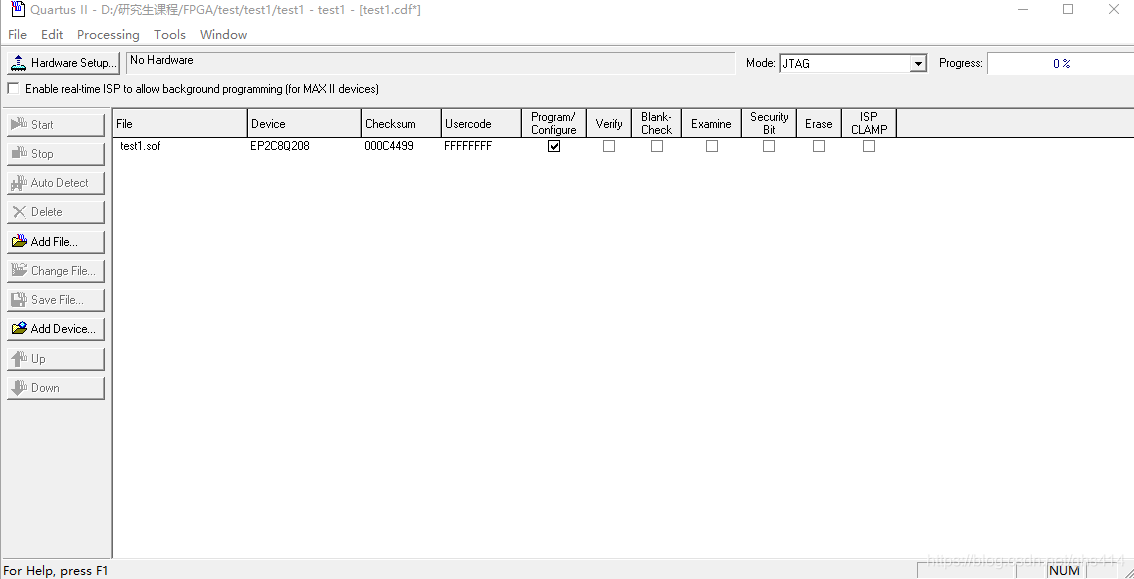
Task: Click the Checksum column header
Action: coord(401,124)
